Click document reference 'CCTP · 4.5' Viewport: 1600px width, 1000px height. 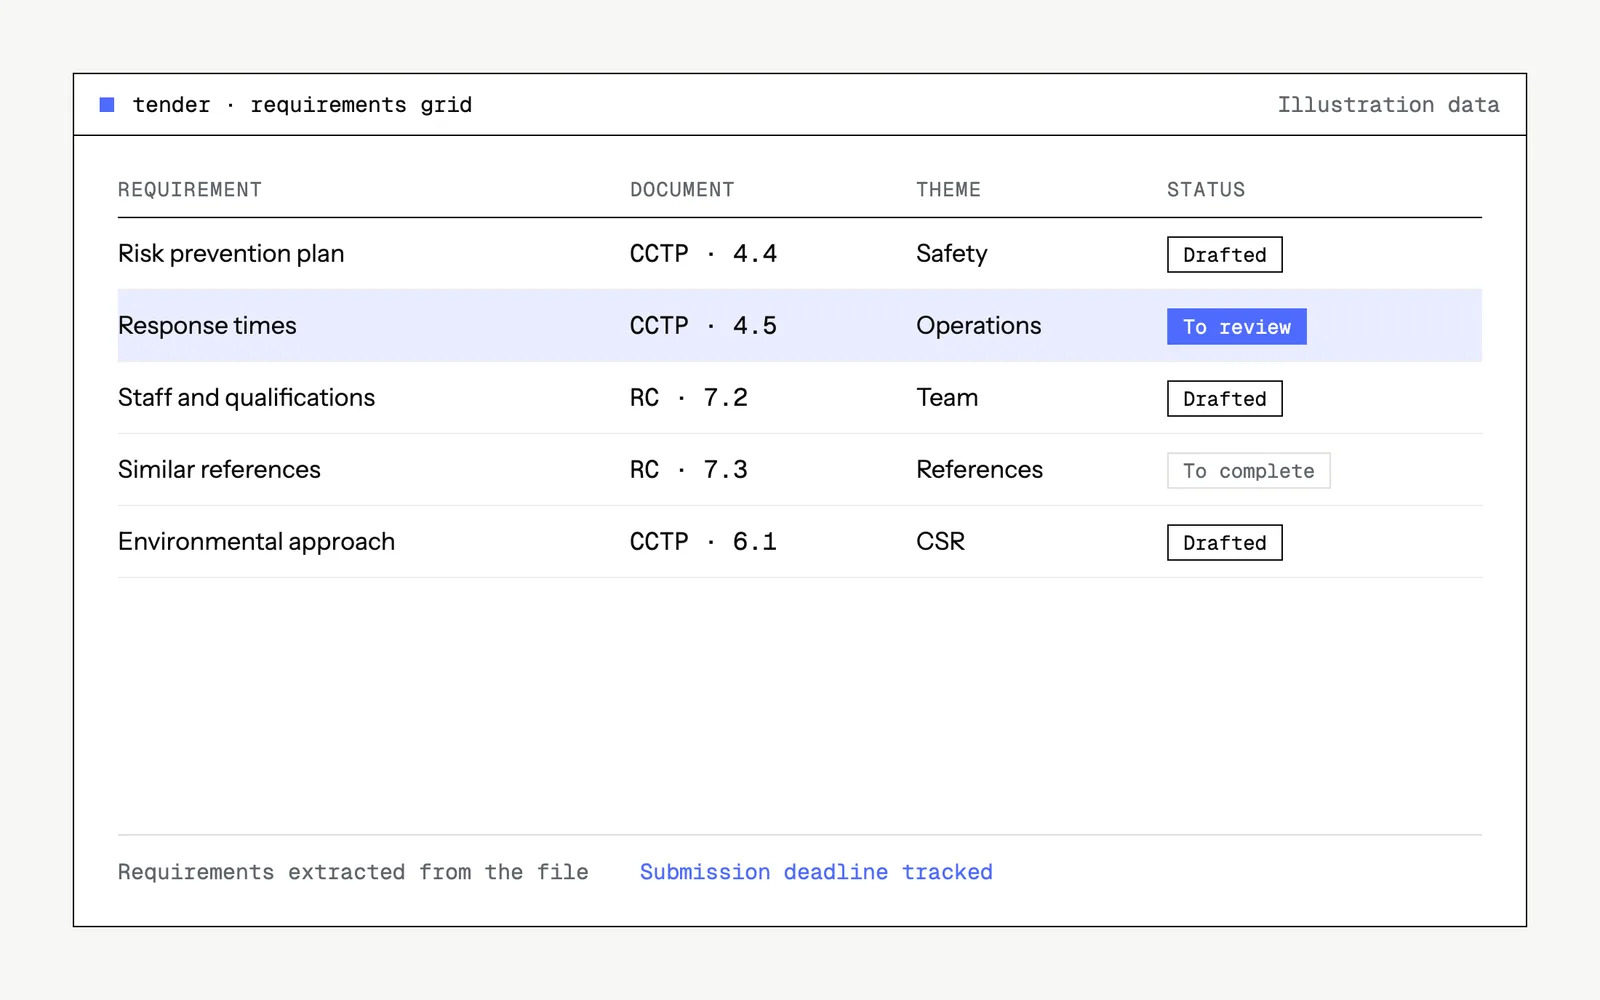click(703, 326)
